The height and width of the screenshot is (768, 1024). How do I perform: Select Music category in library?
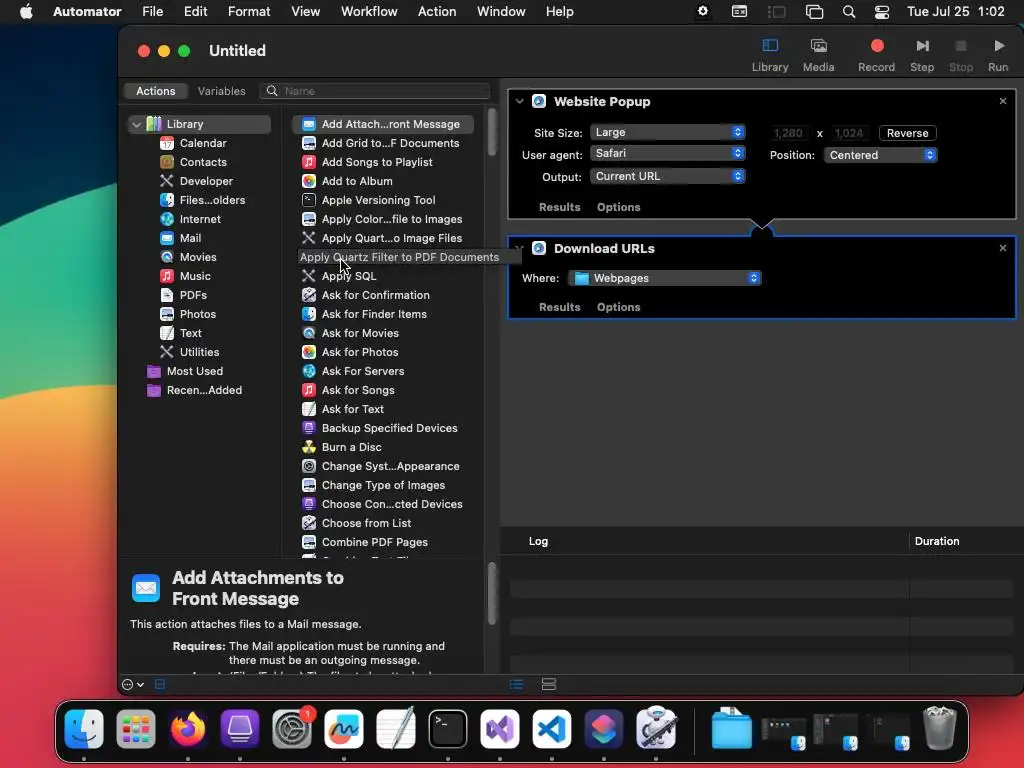tap(195, 276)
